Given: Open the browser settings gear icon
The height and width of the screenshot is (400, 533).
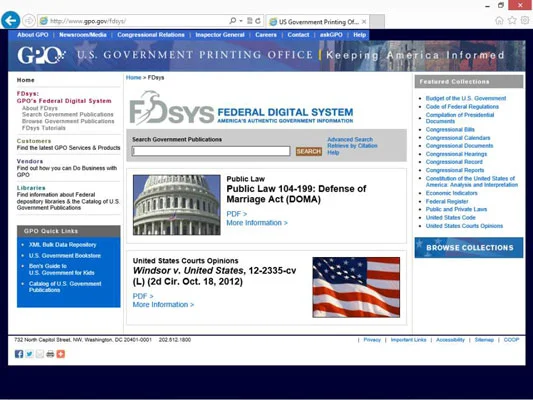Looking at the screenshot, I should point(525,20).
